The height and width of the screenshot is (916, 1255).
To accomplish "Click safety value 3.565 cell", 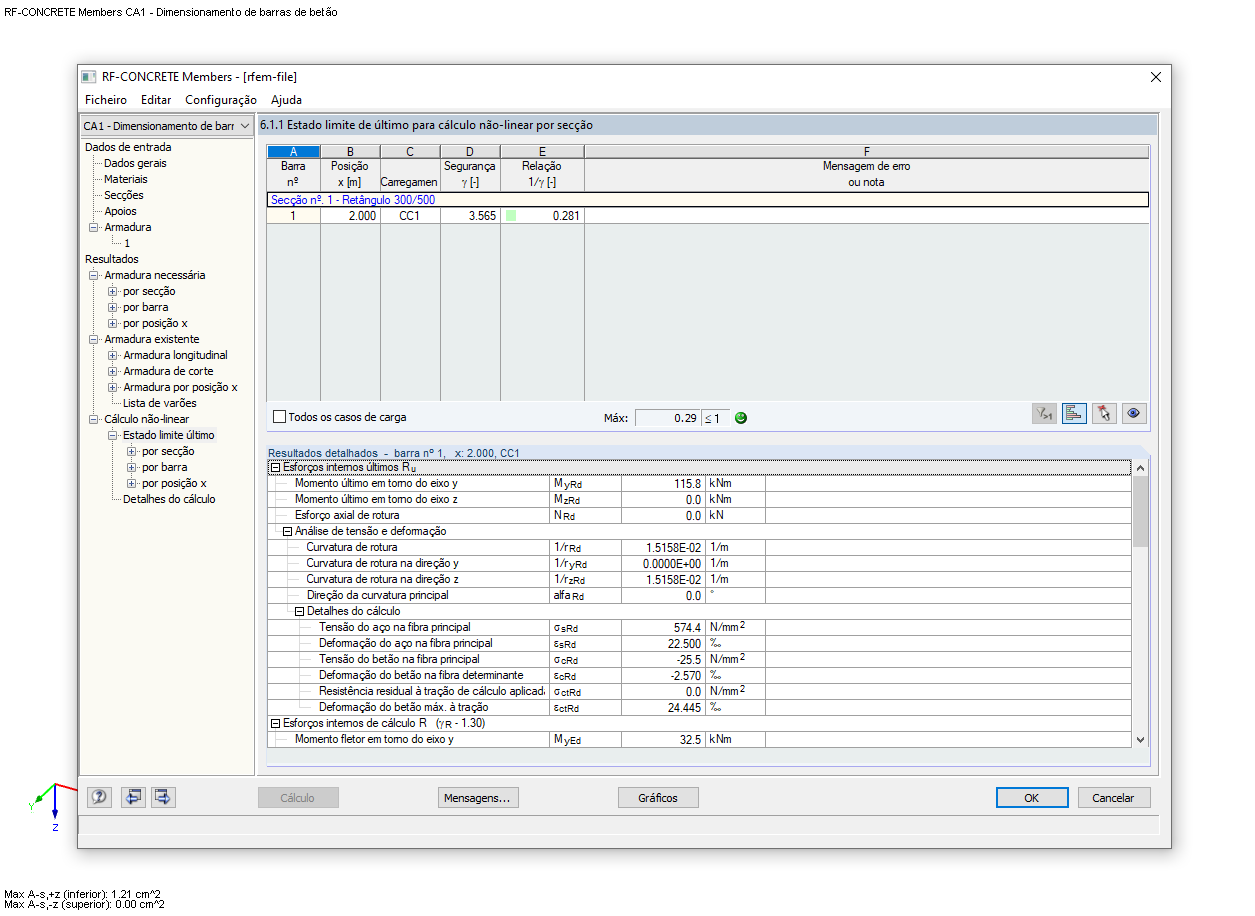I will click(x=470, y=215).
